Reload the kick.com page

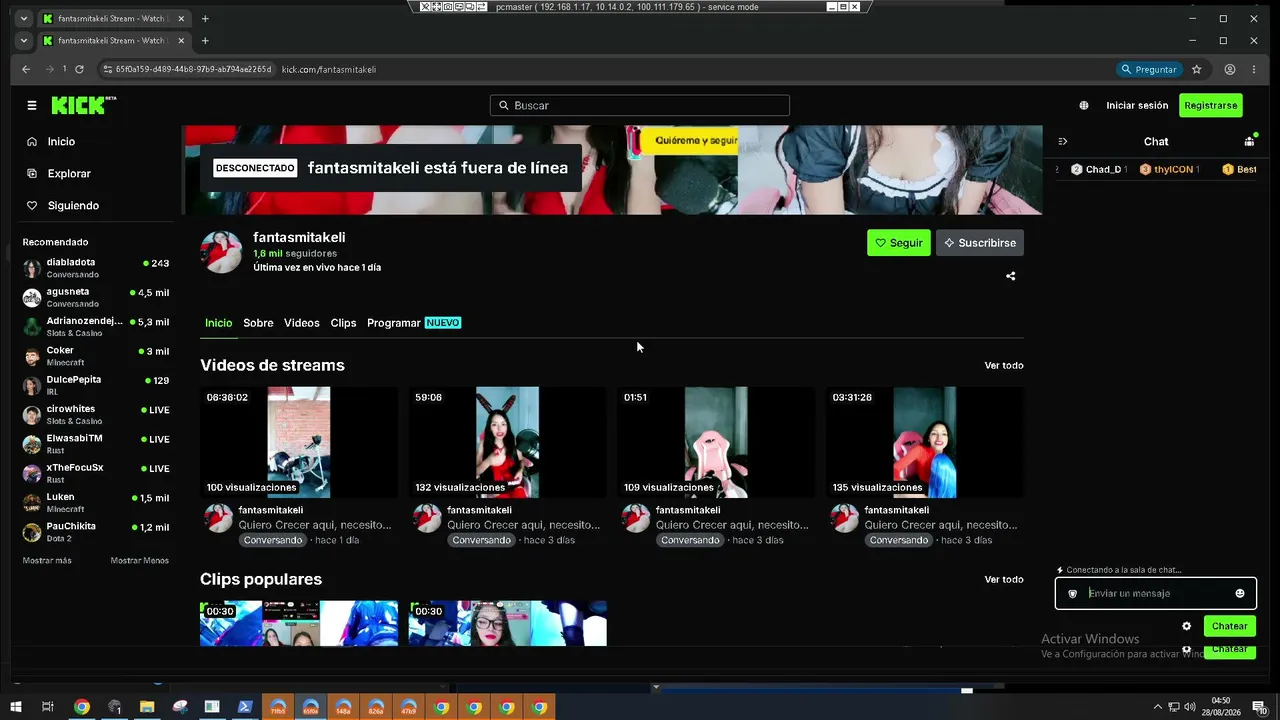(x=79, y=69)
